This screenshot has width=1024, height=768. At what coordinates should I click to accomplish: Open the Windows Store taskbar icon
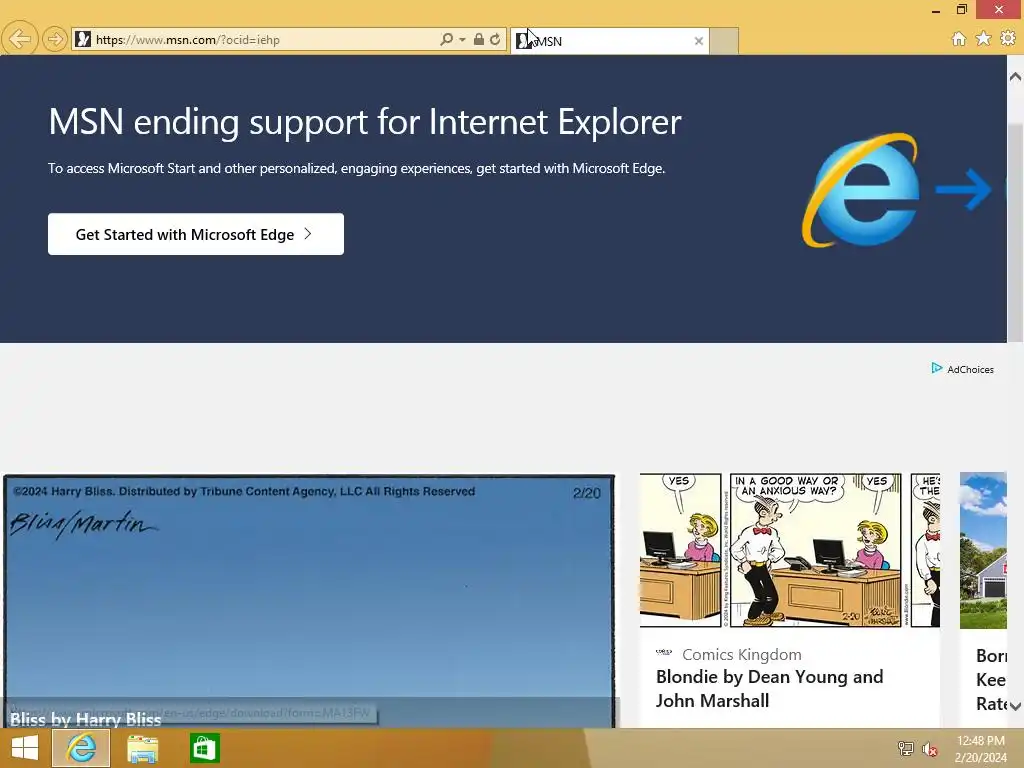pos(204,748)
